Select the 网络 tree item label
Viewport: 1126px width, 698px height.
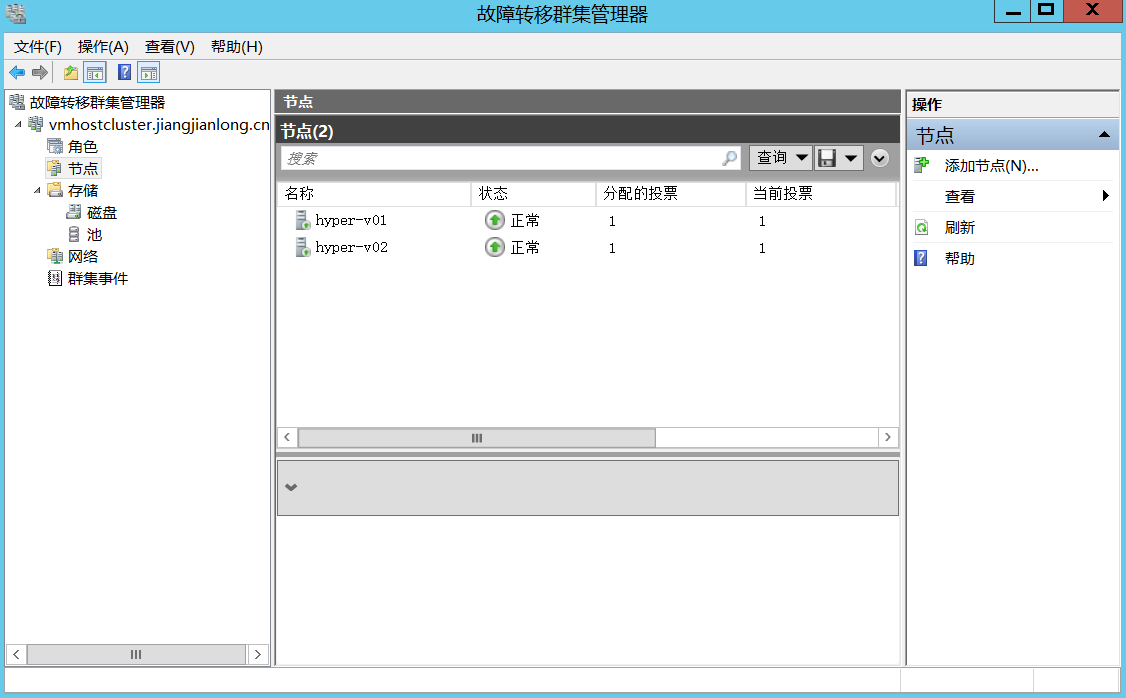pos(83,256)
